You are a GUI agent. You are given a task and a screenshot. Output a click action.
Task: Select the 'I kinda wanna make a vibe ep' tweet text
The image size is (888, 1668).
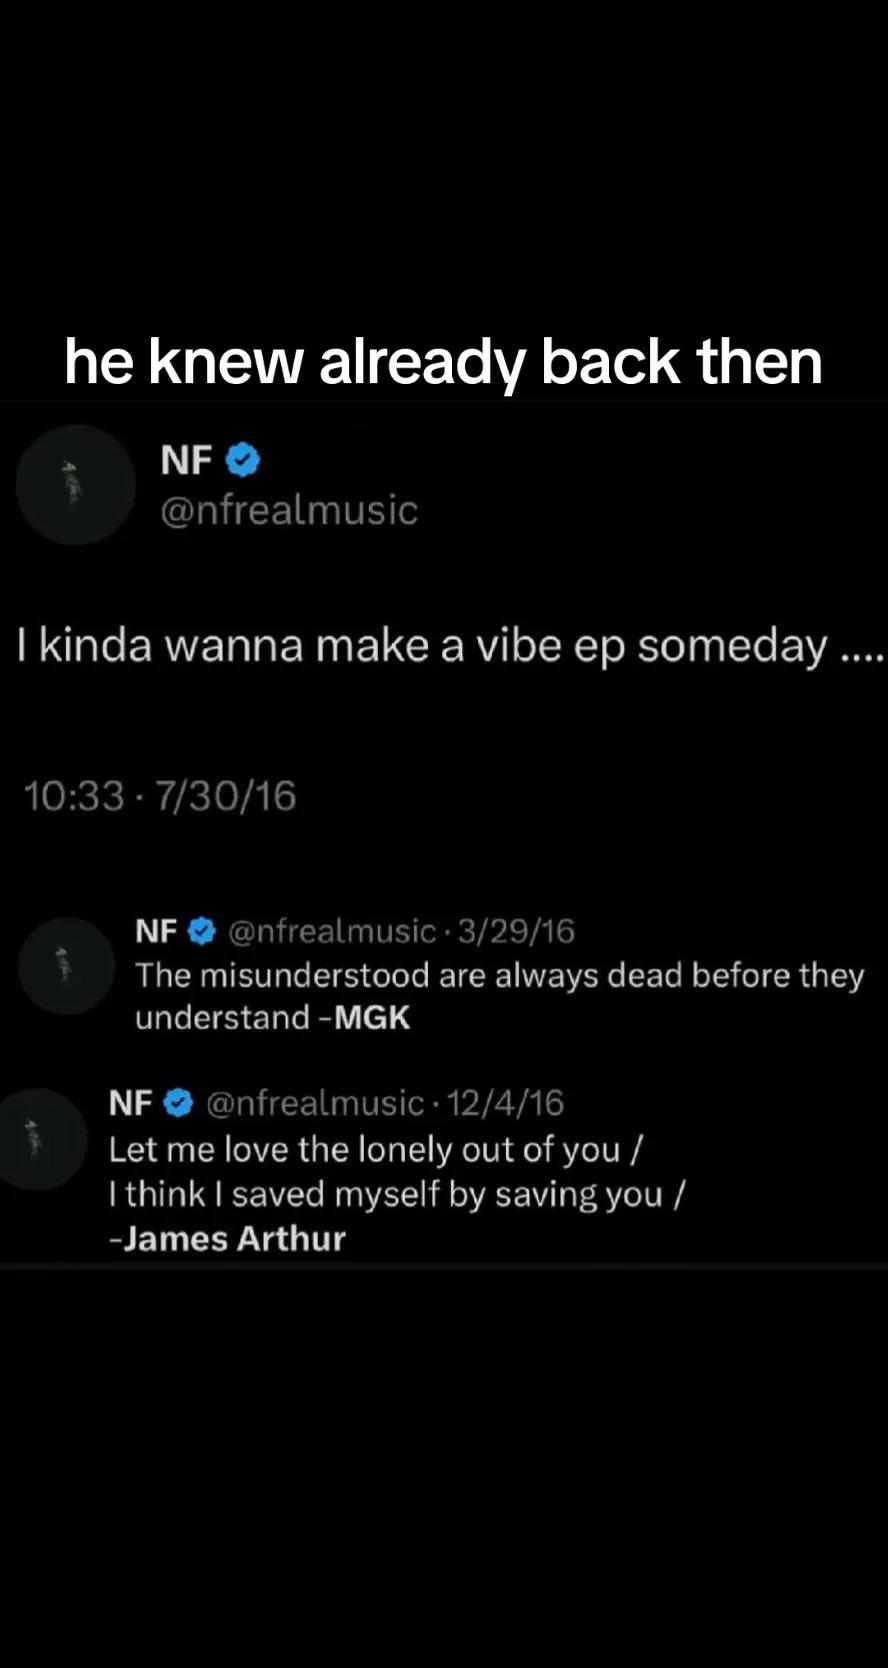[451, 645]
